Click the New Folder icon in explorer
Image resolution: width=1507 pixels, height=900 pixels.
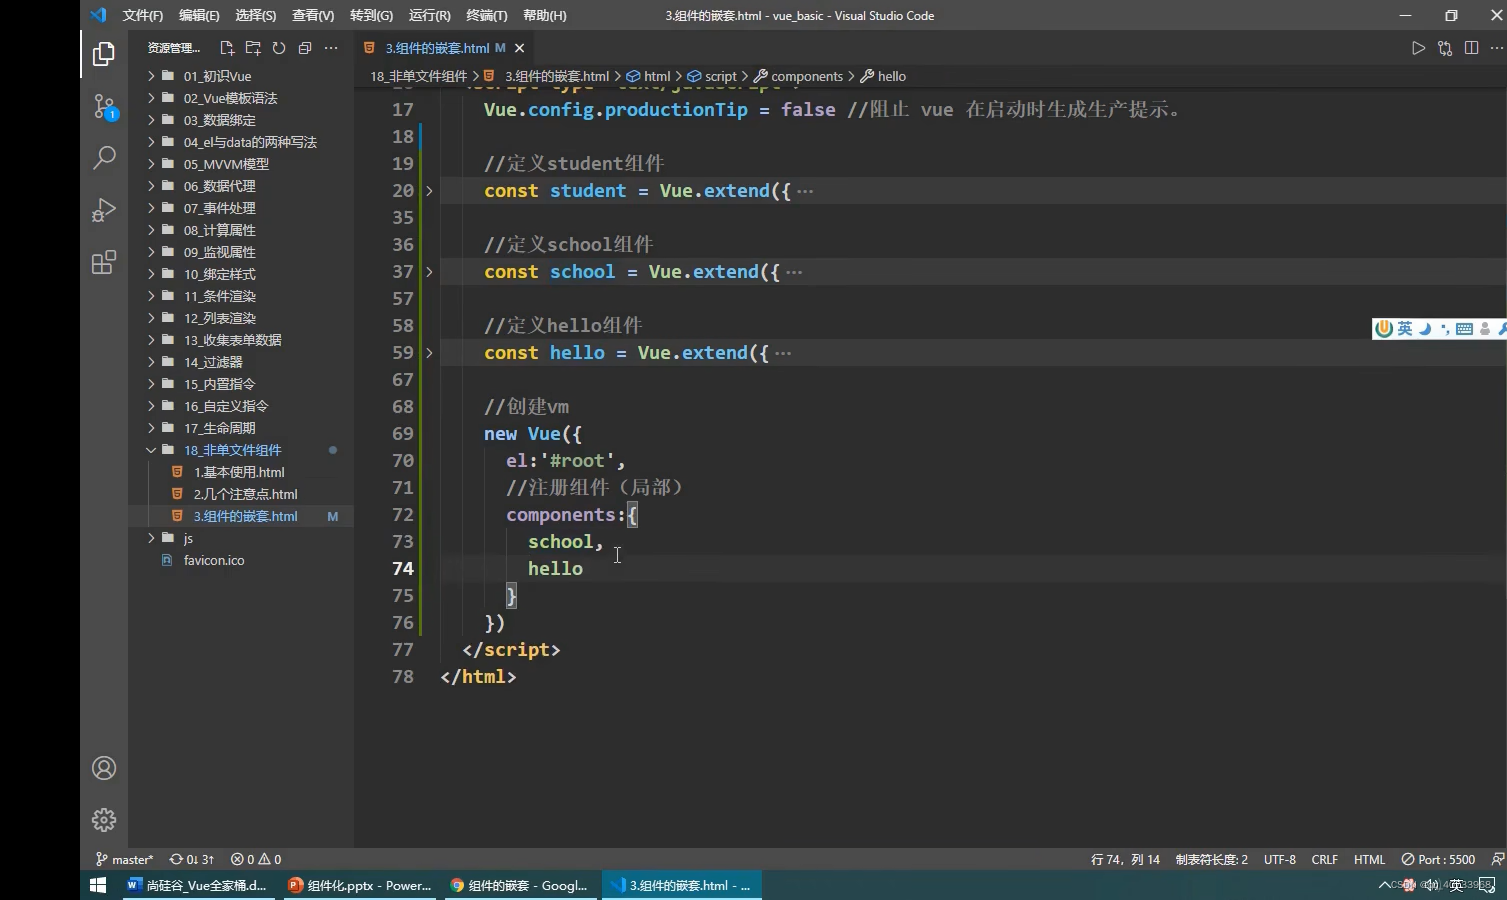[x=253, y=48]
